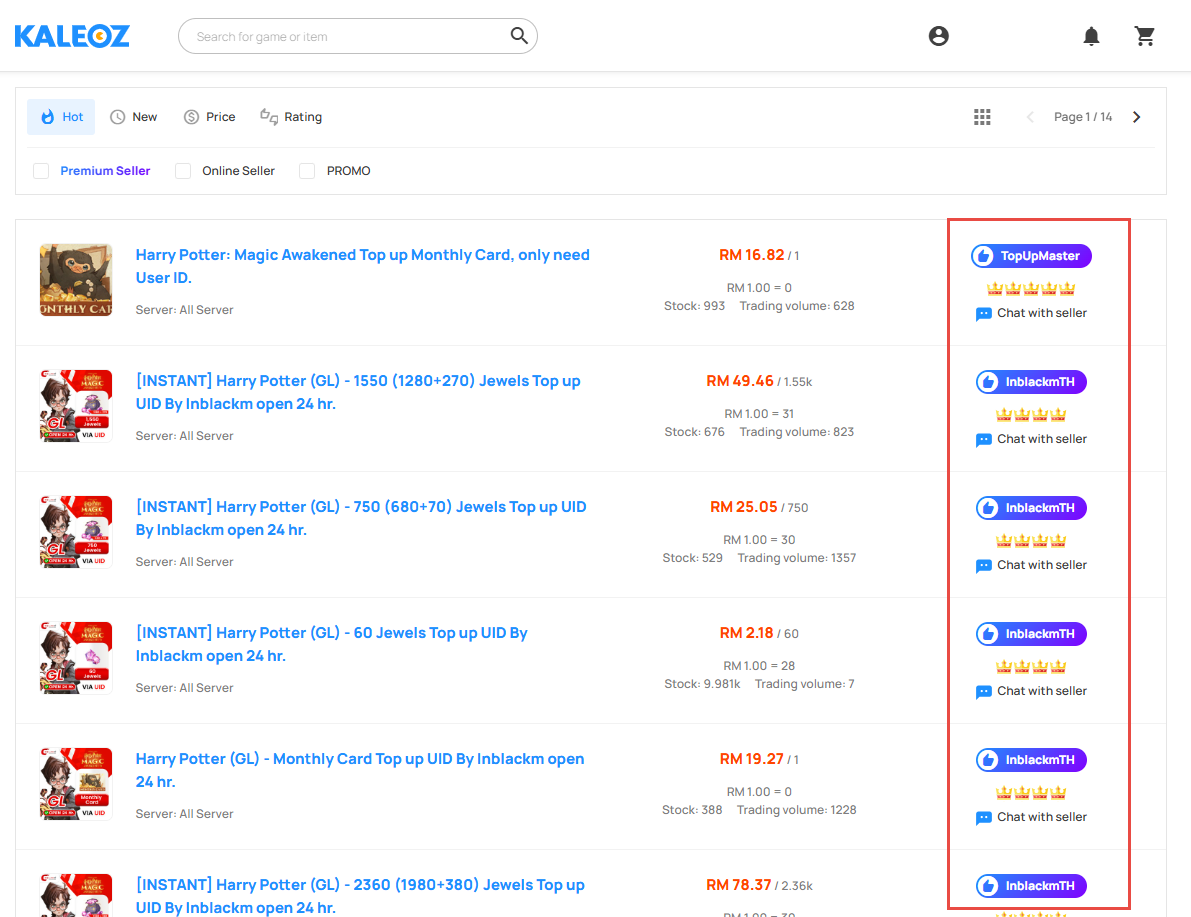The image size is (1191, 917).
Task: Open InblackmTH badge in 1550 Jewels row
Action: (x=1031, y=382)
